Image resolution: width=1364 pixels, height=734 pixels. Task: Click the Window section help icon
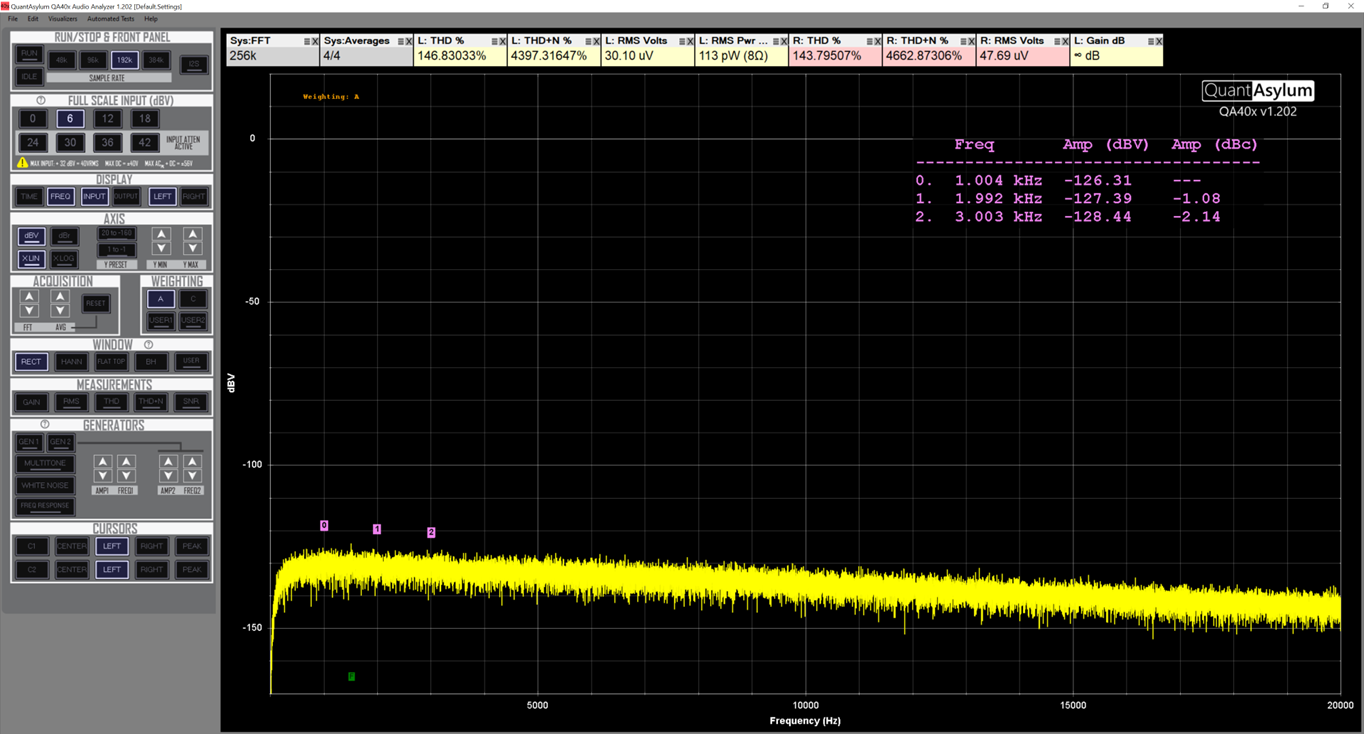(148, 345)
